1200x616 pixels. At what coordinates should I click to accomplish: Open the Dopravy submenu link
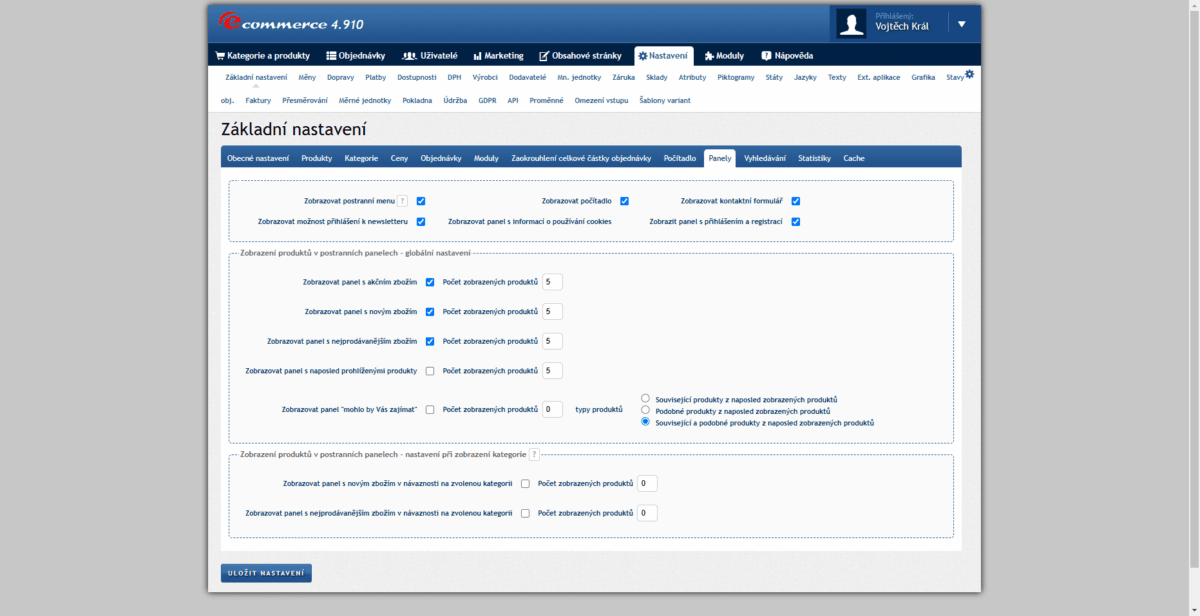(x=340, y=77)
